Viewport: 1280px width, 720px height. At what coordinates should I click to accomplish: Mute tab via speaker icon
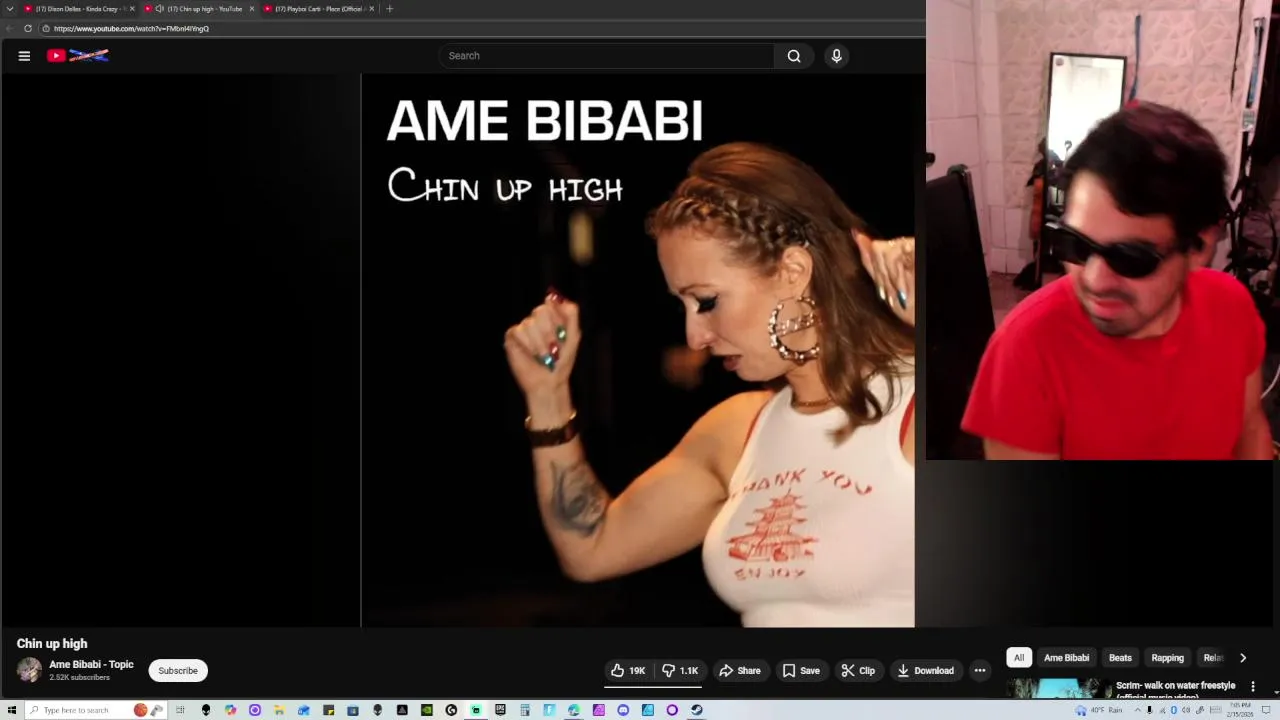(160, 9)
